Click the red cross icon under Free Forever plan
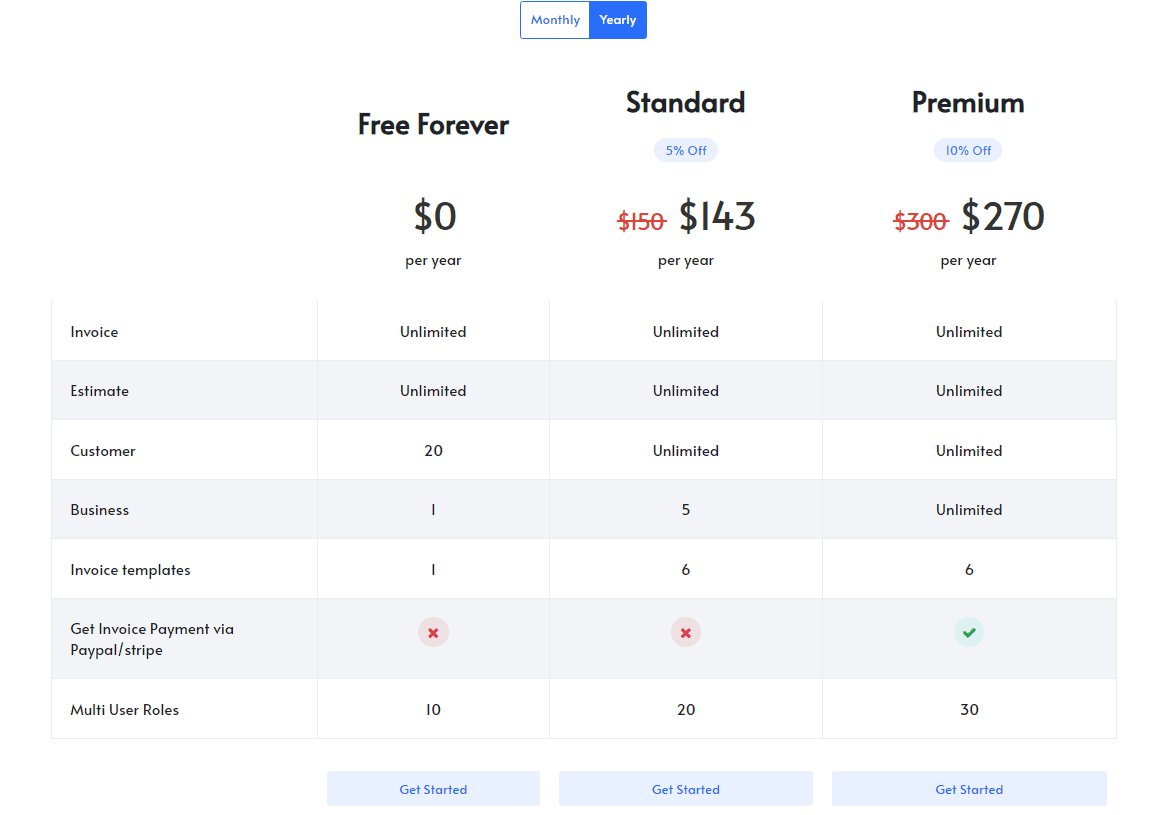Image resolution: width=1150 pixels, height=815 pixels. click(433, 632)
